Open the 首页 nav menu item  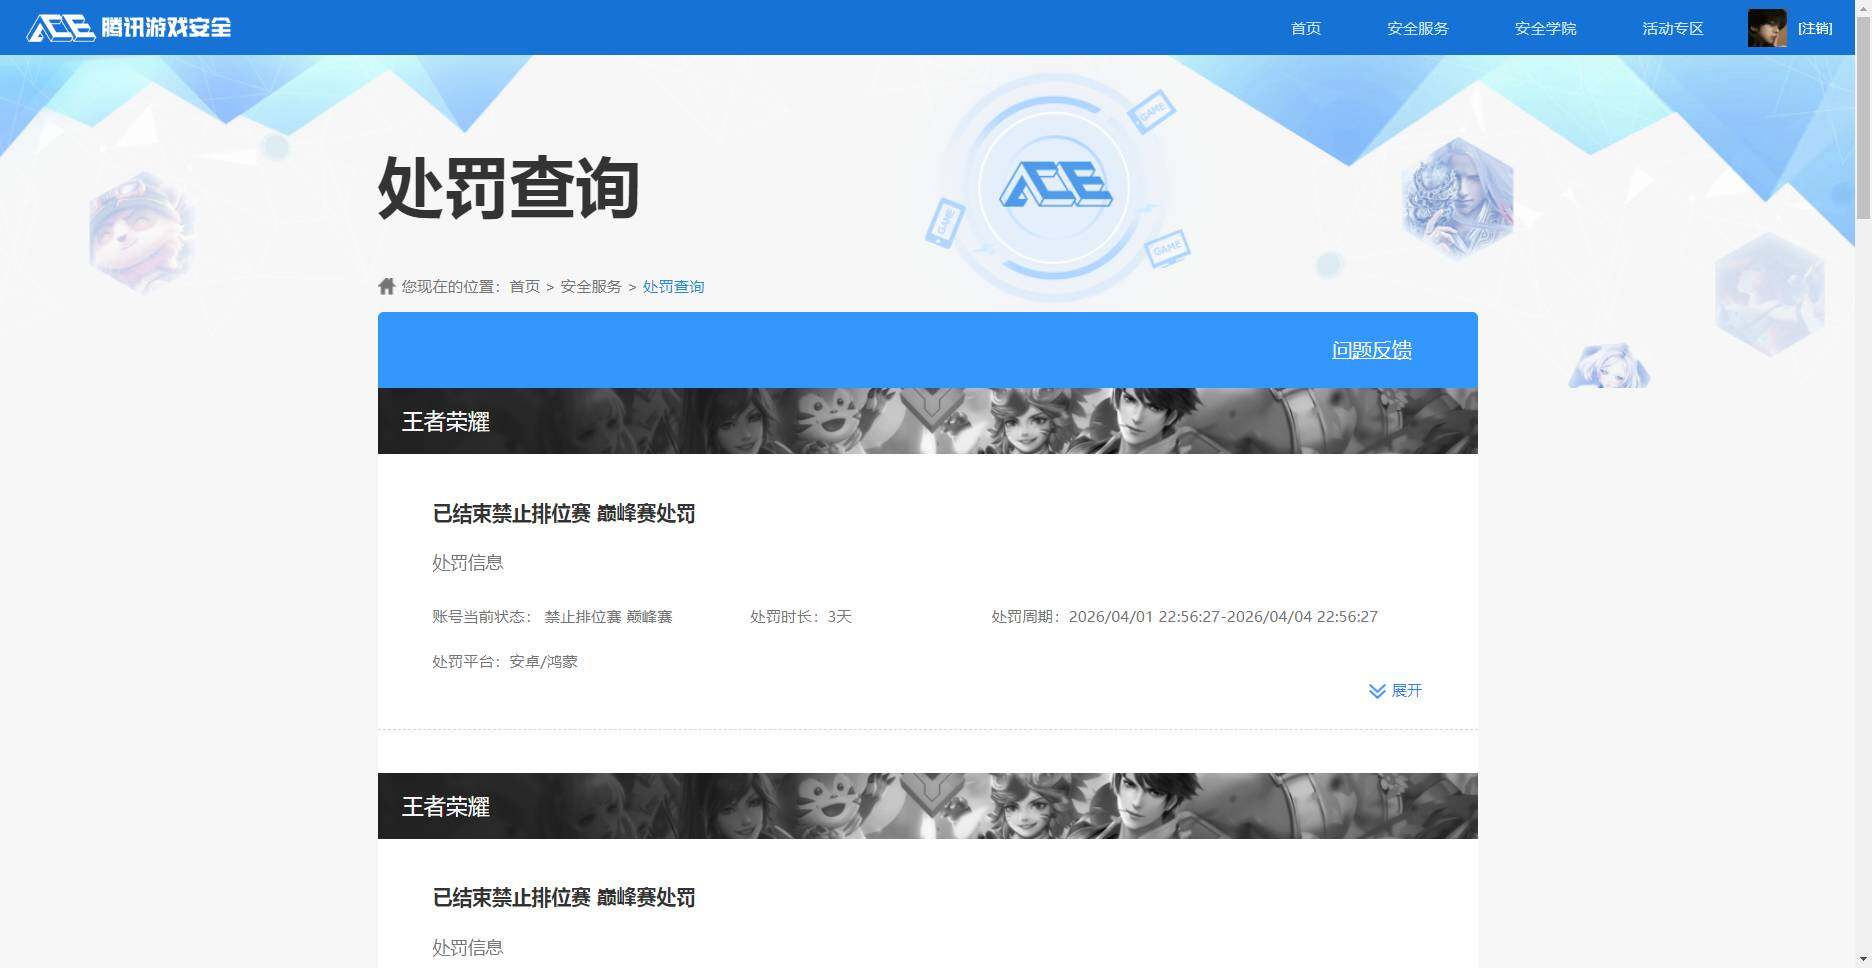(1305, 28)
